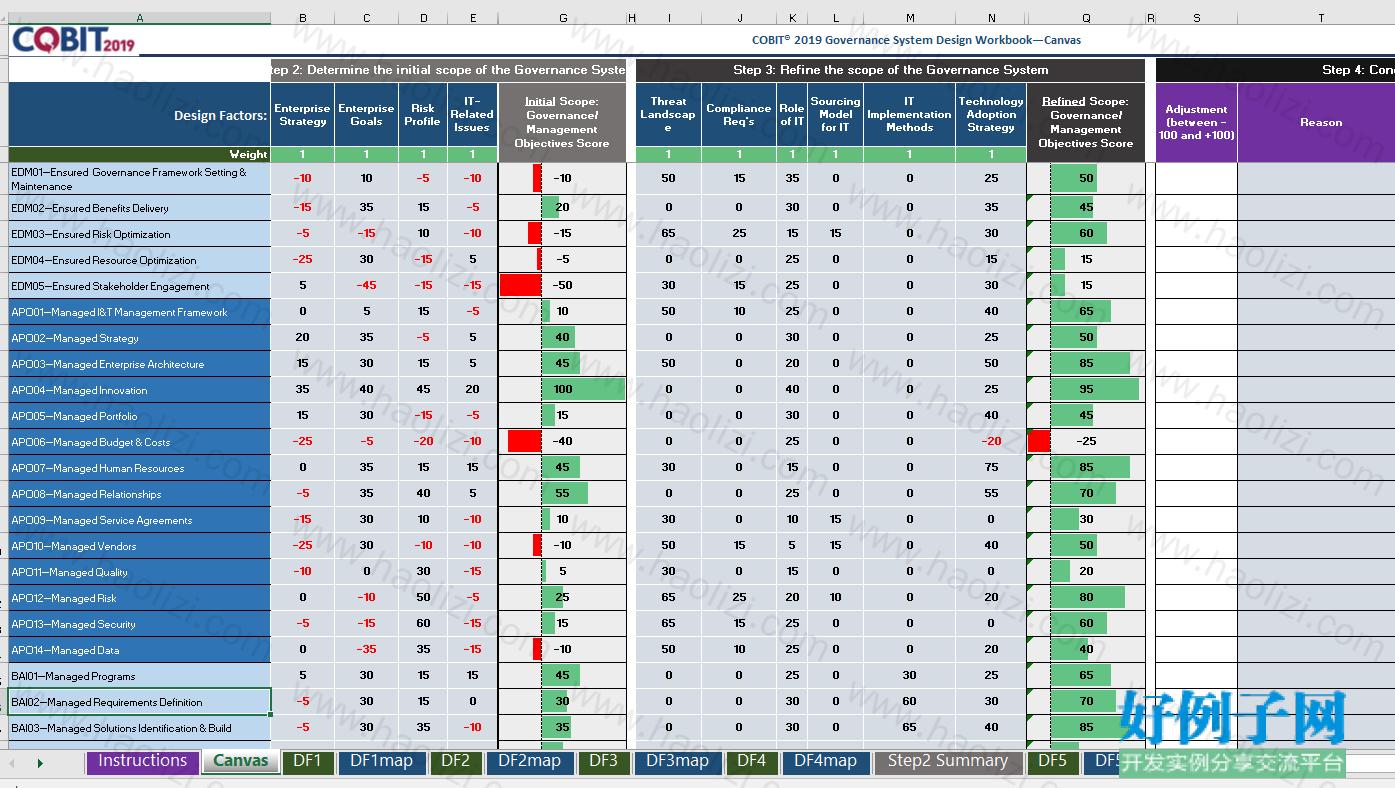Click EDM05 initial scope score -50

[x=562, y=286]
